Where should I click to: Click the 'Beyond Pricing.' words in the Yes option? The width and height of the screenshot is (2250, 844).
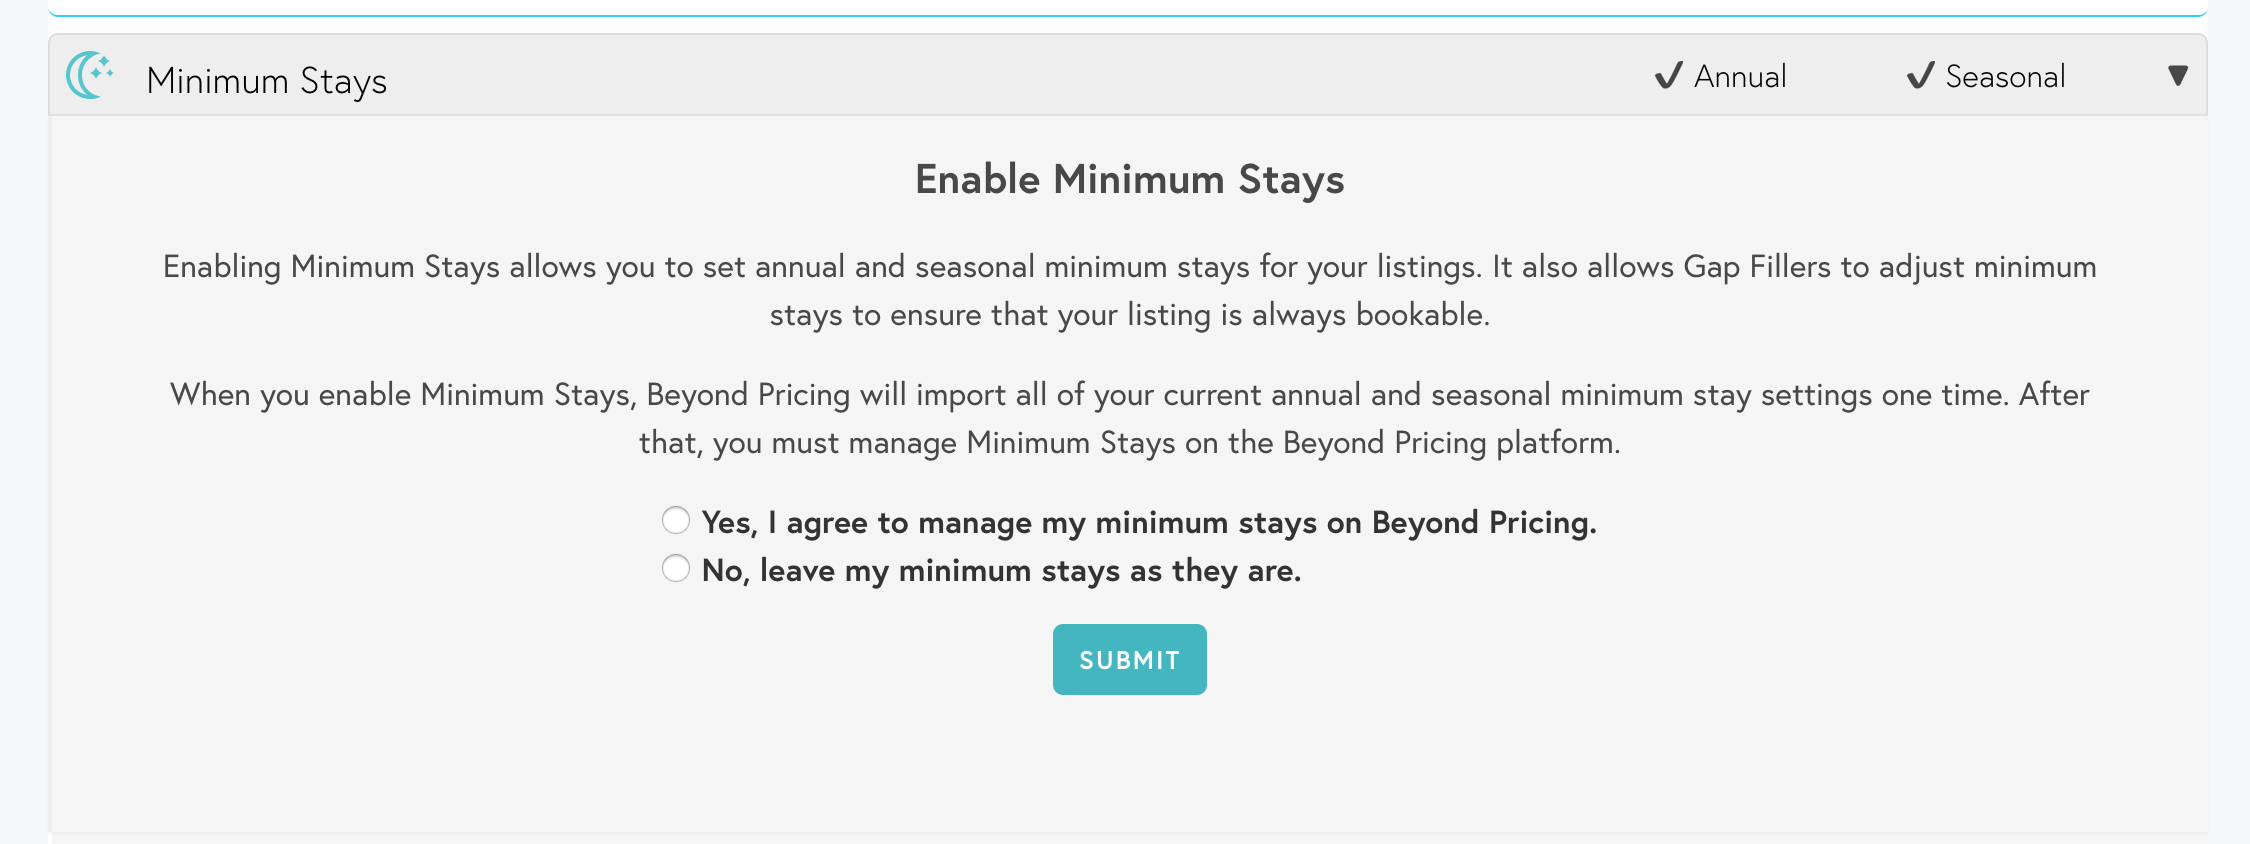tap(1484, 522)
